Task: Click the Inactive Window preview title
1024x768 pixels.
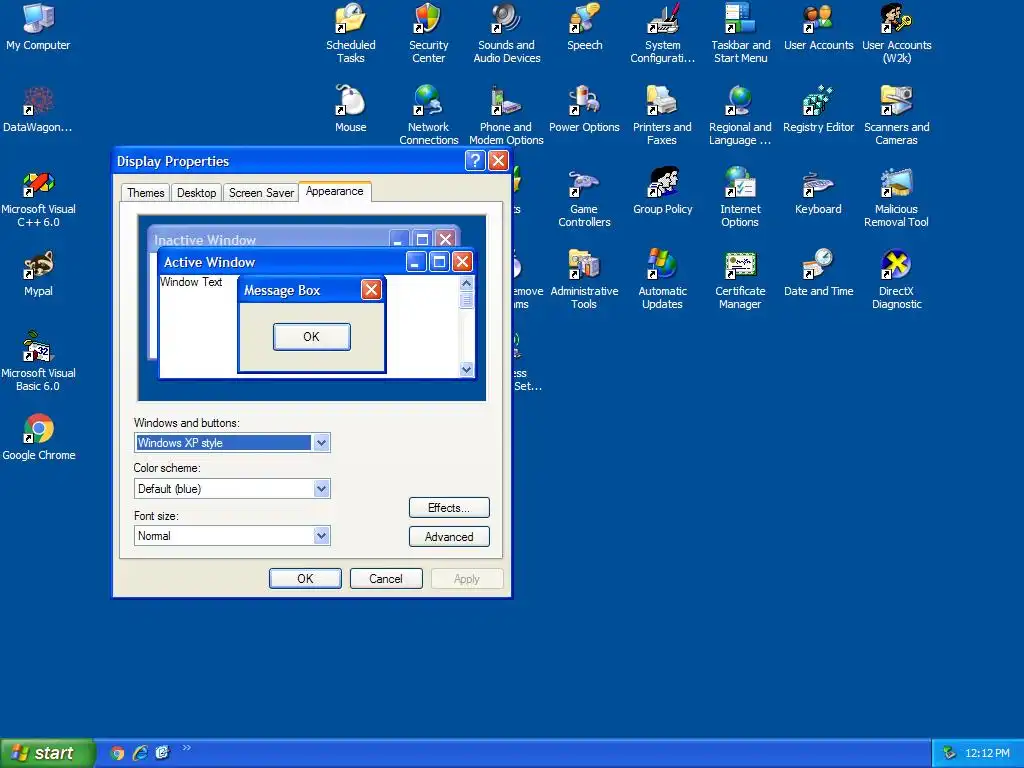Action: point(204,240)
